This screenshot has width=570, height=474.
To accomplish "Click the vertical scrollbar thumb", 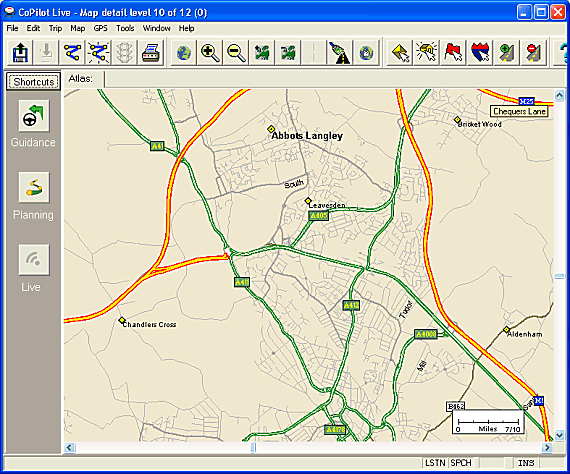I will coord(559,276).
